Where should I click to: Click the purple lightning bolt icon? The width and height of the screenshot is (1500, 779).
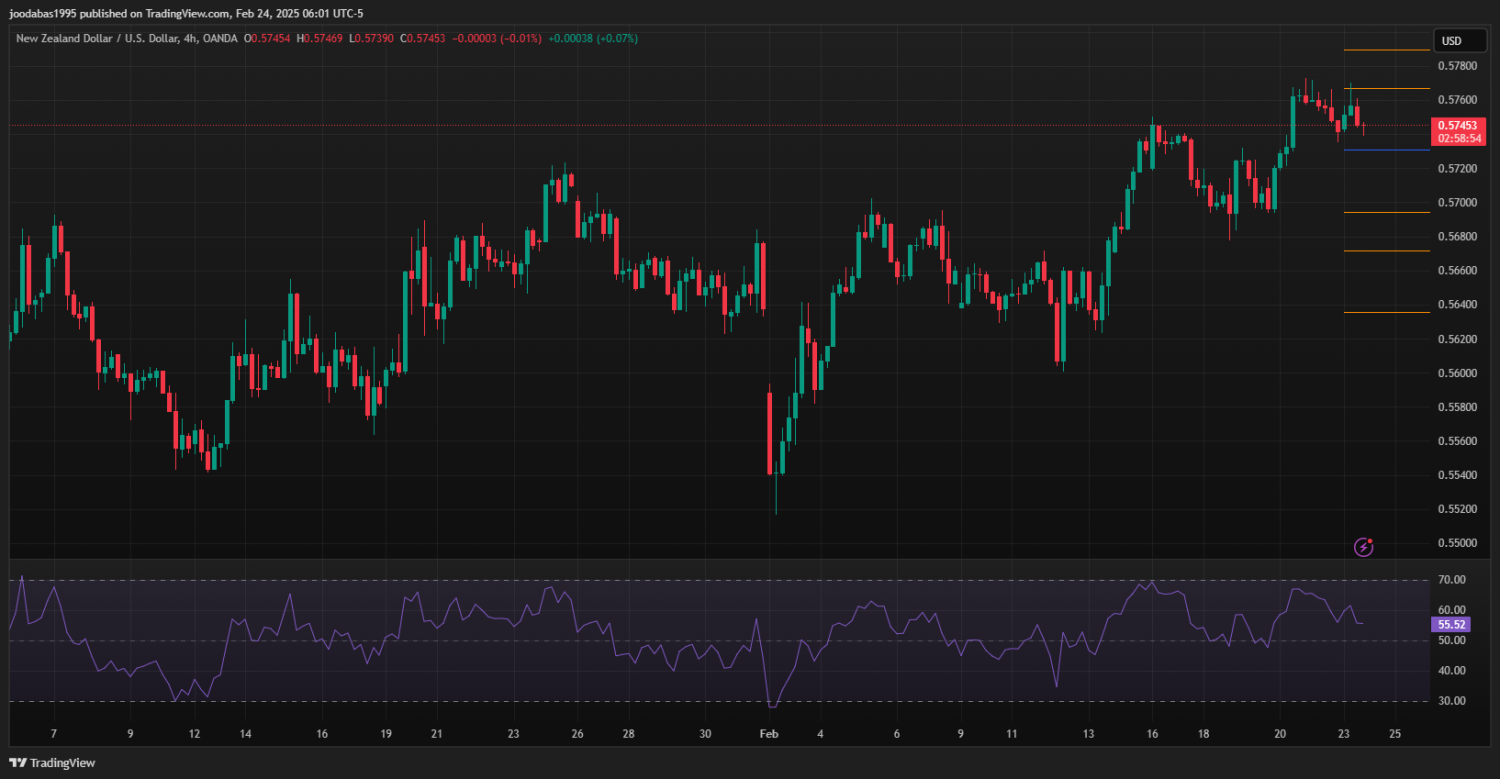[1364, 547]
